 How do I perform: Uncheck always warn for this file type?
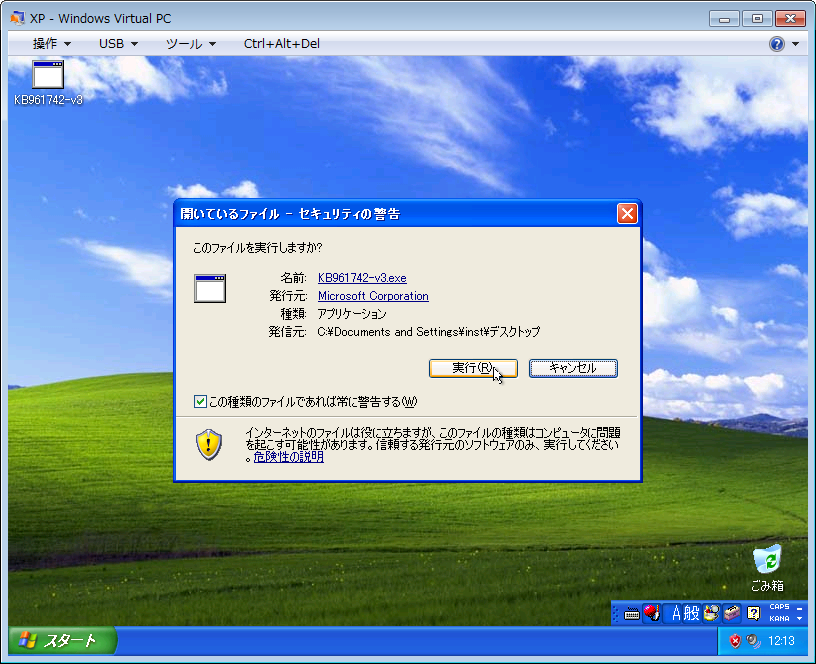(200, 401)
